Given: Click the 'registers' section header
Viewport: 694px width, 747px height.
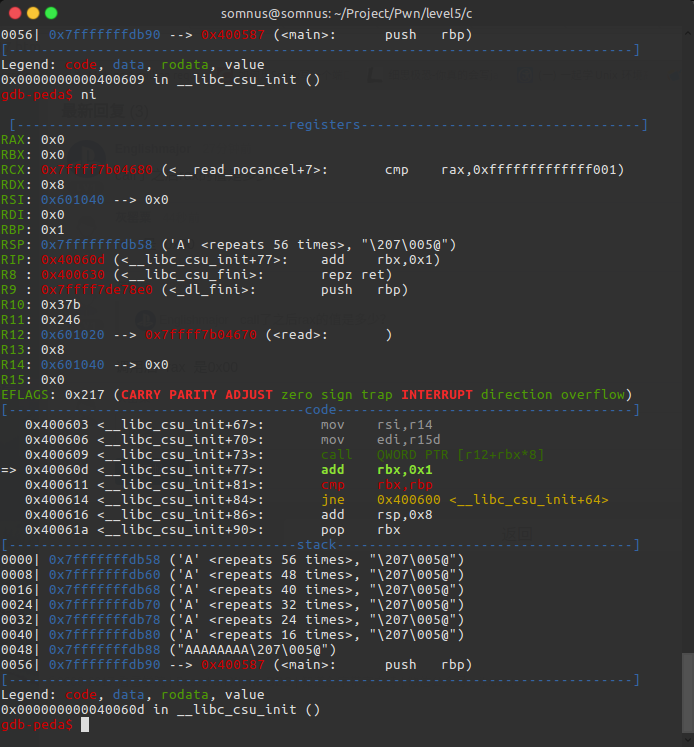Looking at the screenshot, I should 324,125.
